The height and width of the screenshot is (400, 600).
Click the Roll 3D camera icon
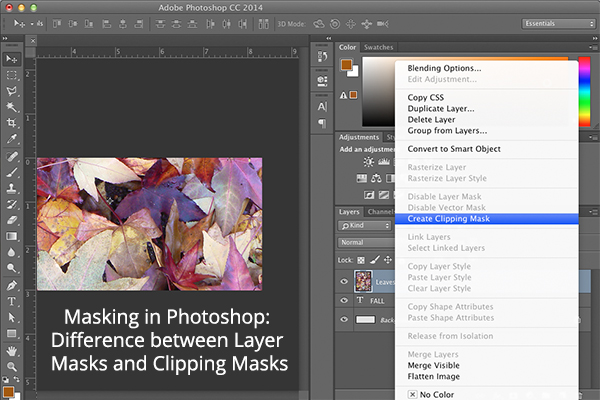click(x=335, y=24)
